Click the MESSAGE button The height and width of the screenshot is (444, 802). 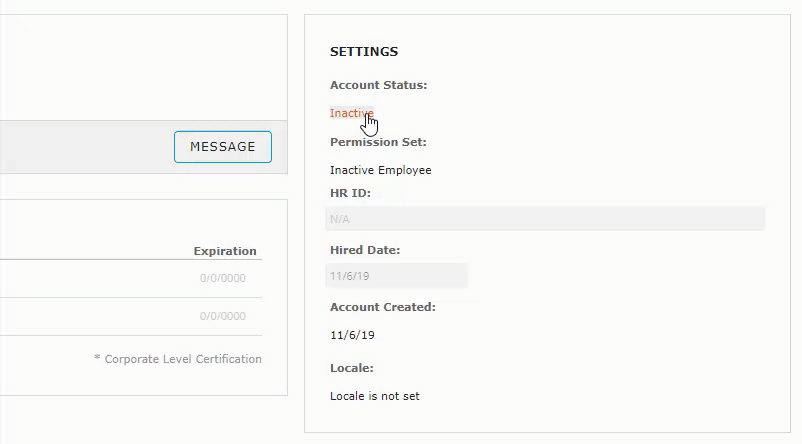pos(222,146)
